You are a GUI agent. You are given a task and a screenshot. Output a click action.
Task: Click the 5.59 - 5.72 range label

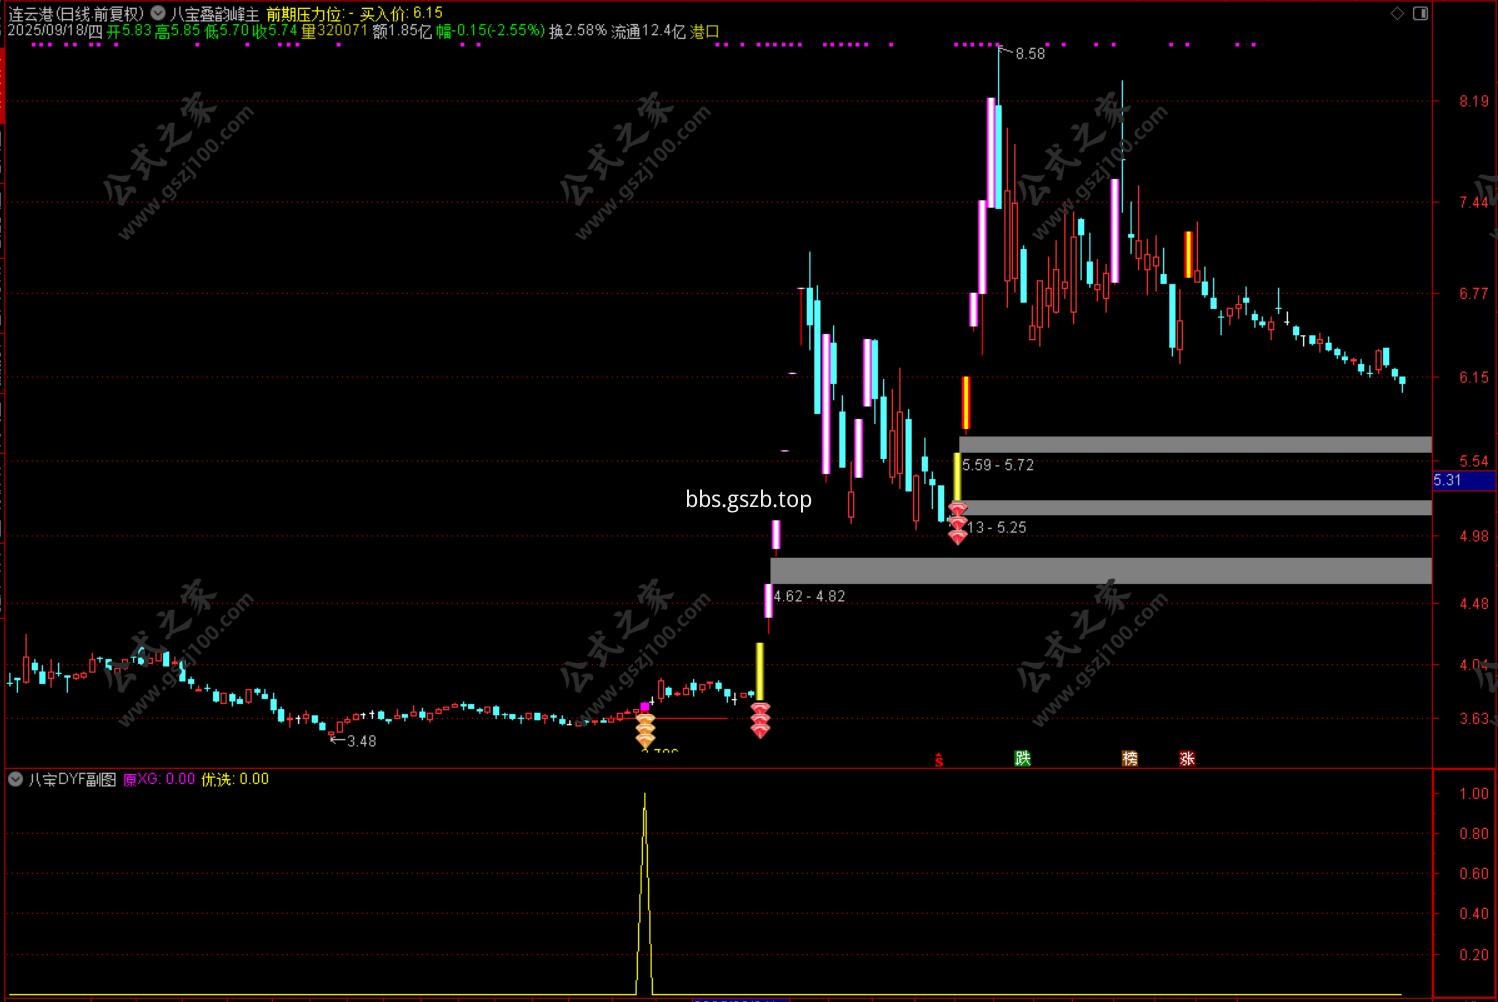(x=998, y=465)
